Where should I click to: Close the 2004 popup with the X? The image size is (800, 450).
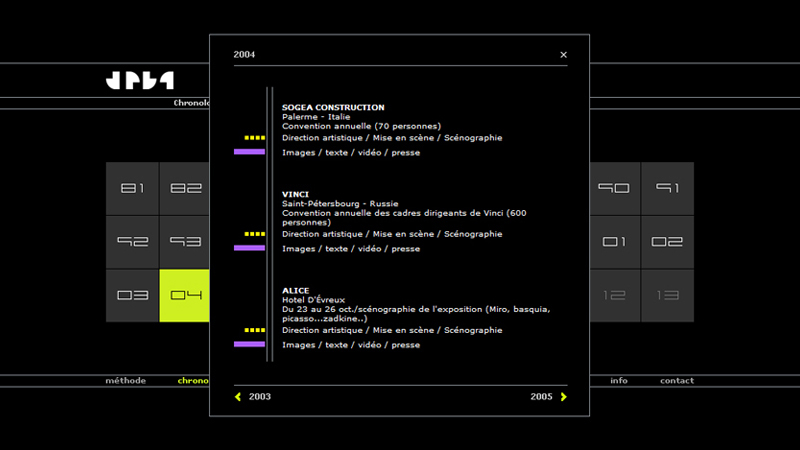tap(563, 55)
